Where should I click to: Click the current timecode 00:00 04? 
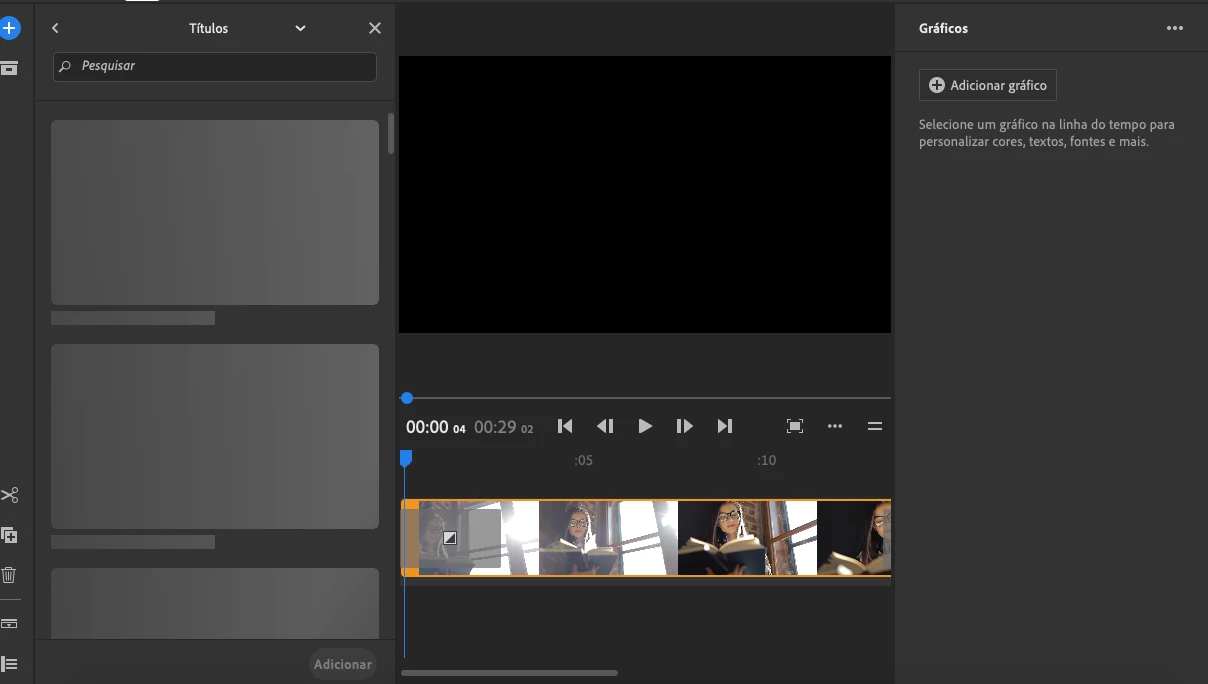click(x=436, y=427)
